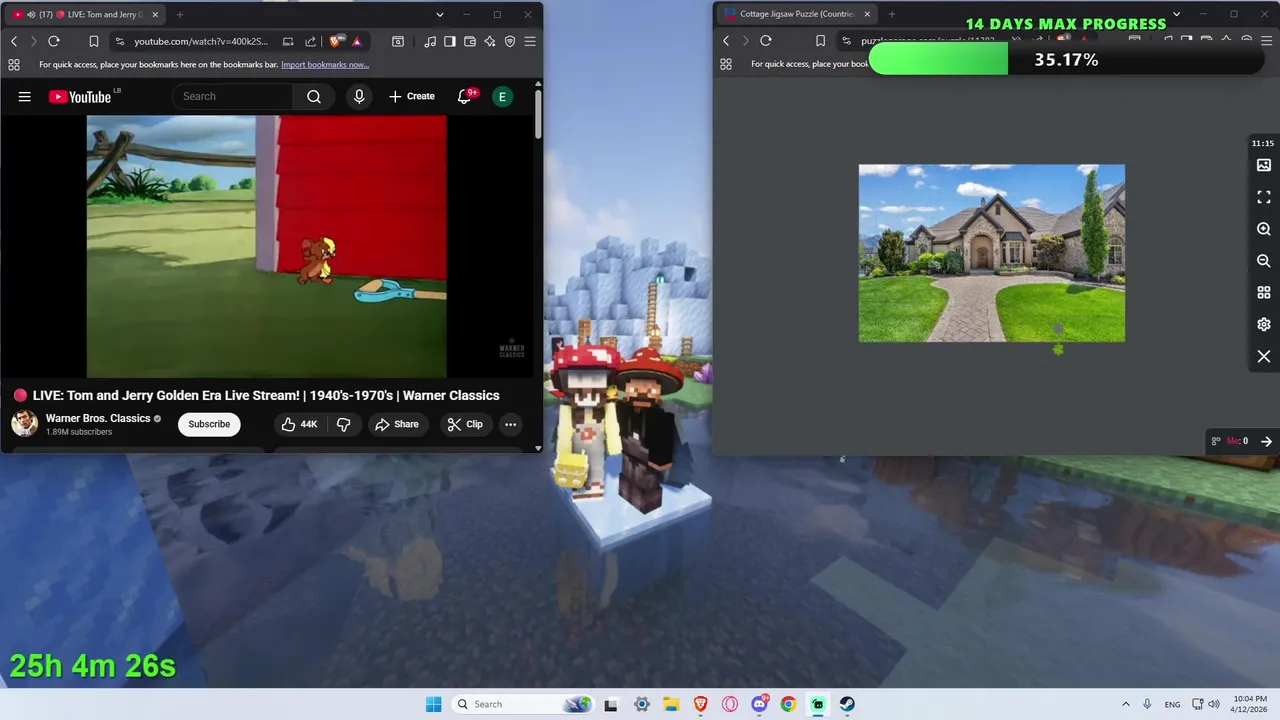Close the Tom and Jerry tab
The height and width of the screenshot is (720, 1280).
tap(153, 15)
